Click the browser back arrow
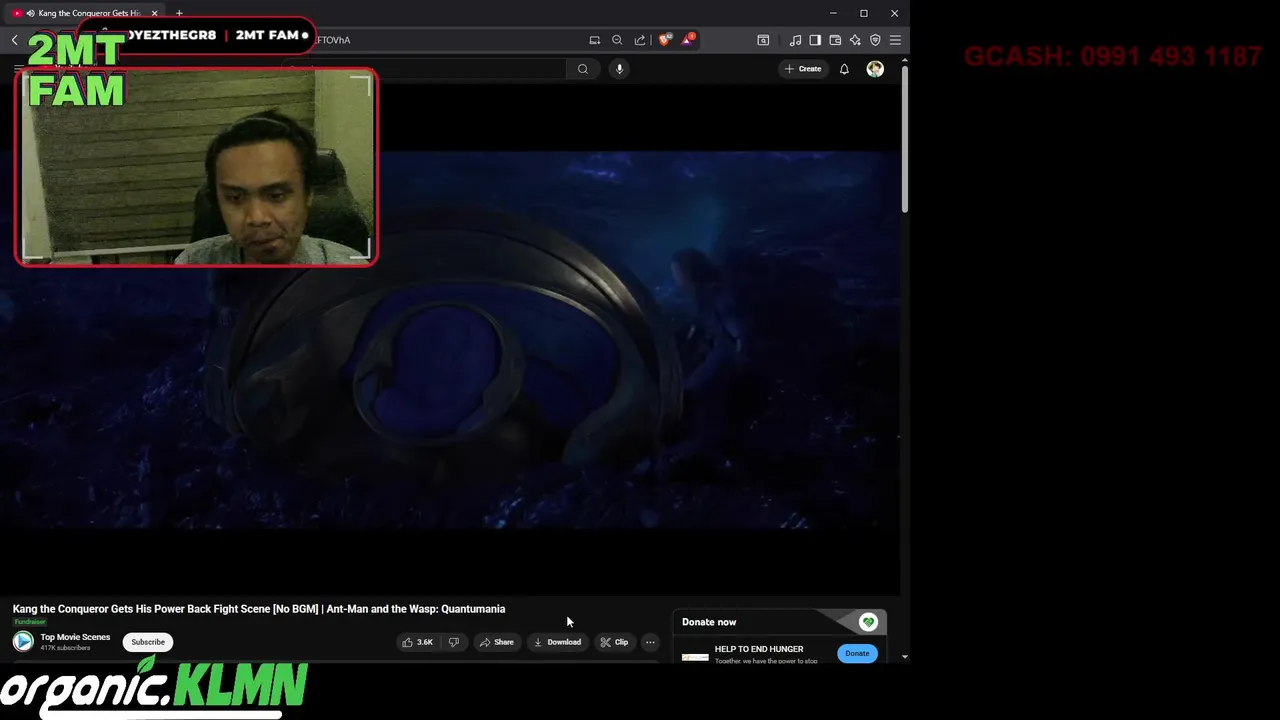1280x720 pixels. 14,40
